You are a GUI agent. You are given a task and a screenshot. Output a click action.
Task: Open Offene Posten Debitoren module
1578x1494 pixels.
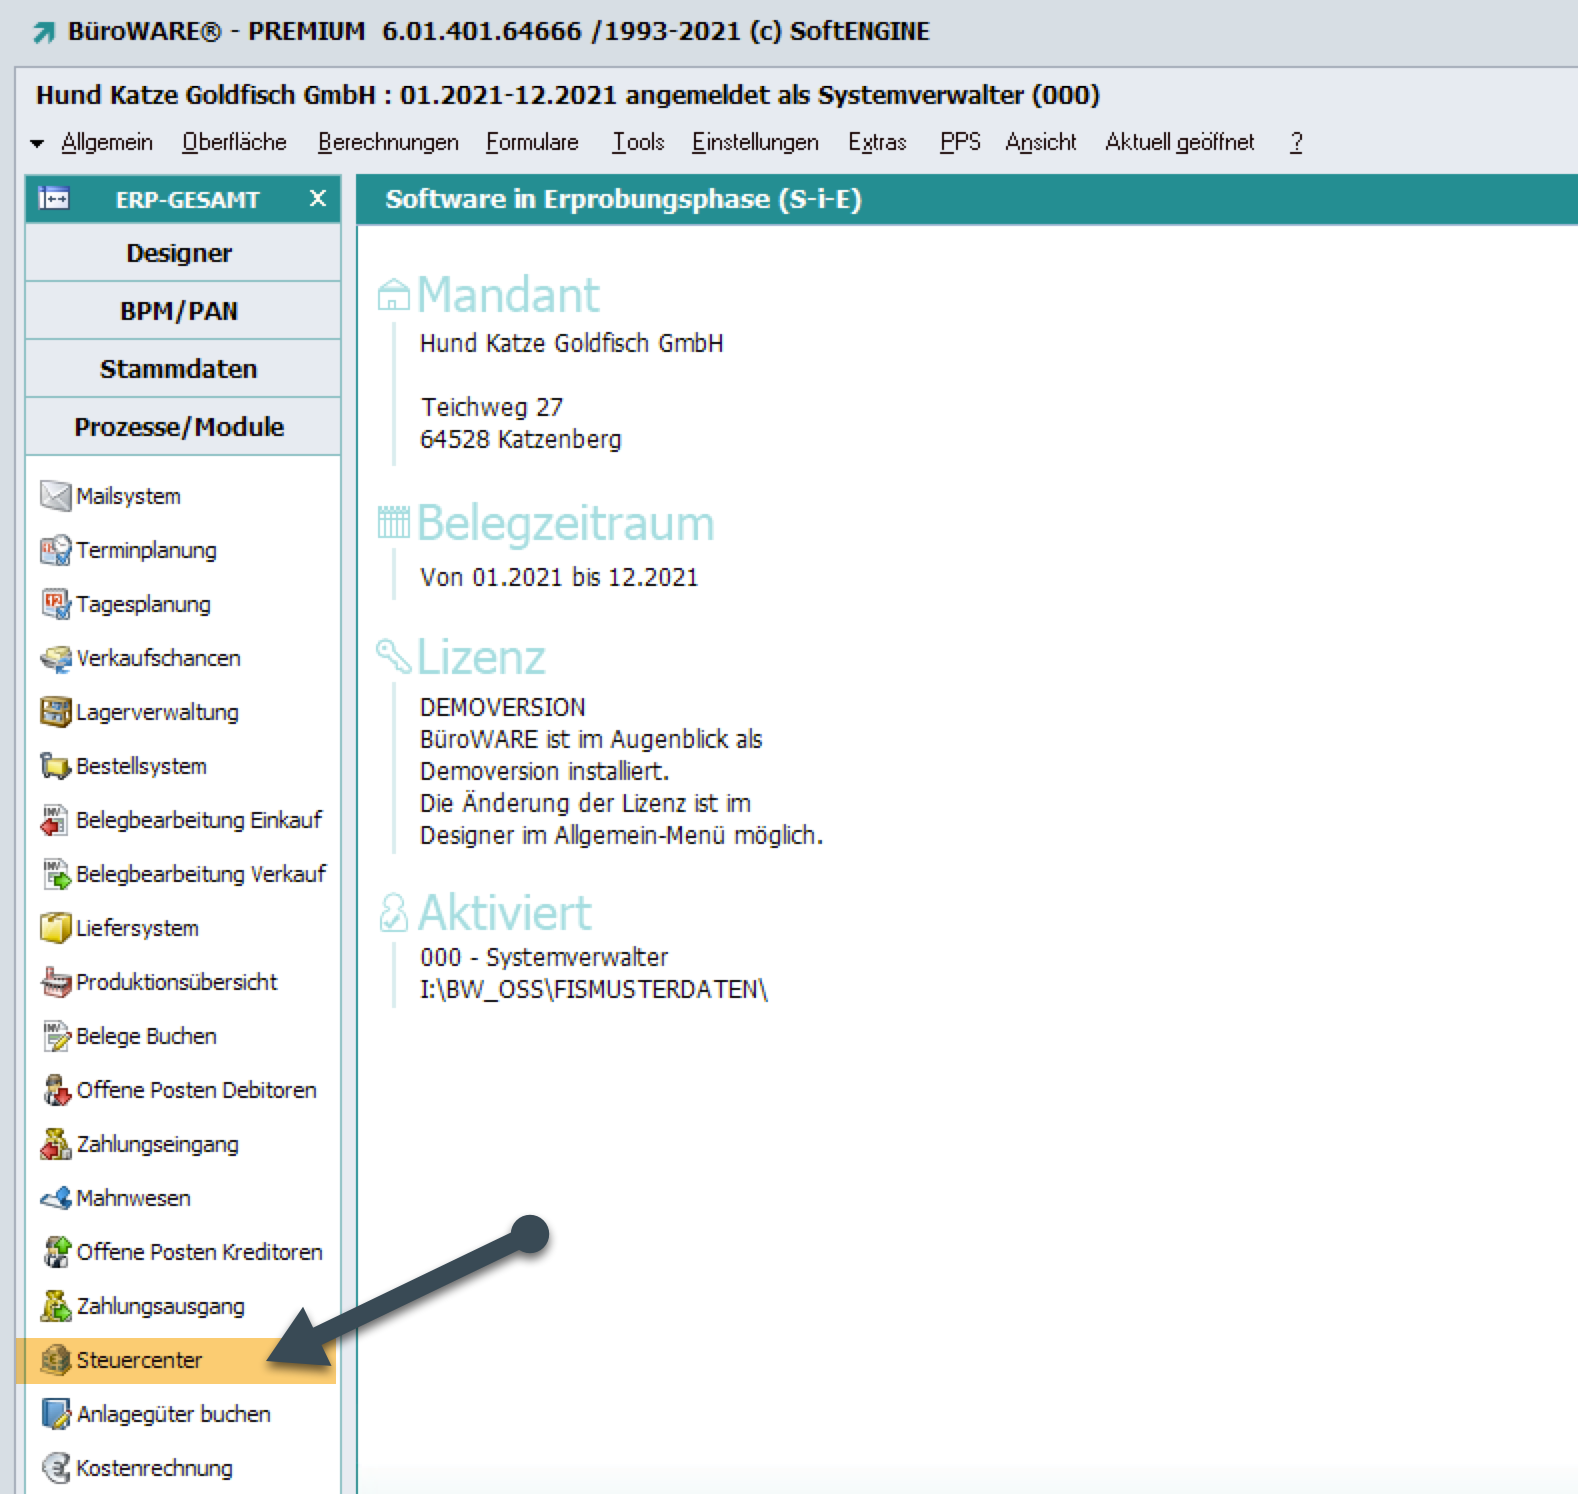(x=196, y=1090)
